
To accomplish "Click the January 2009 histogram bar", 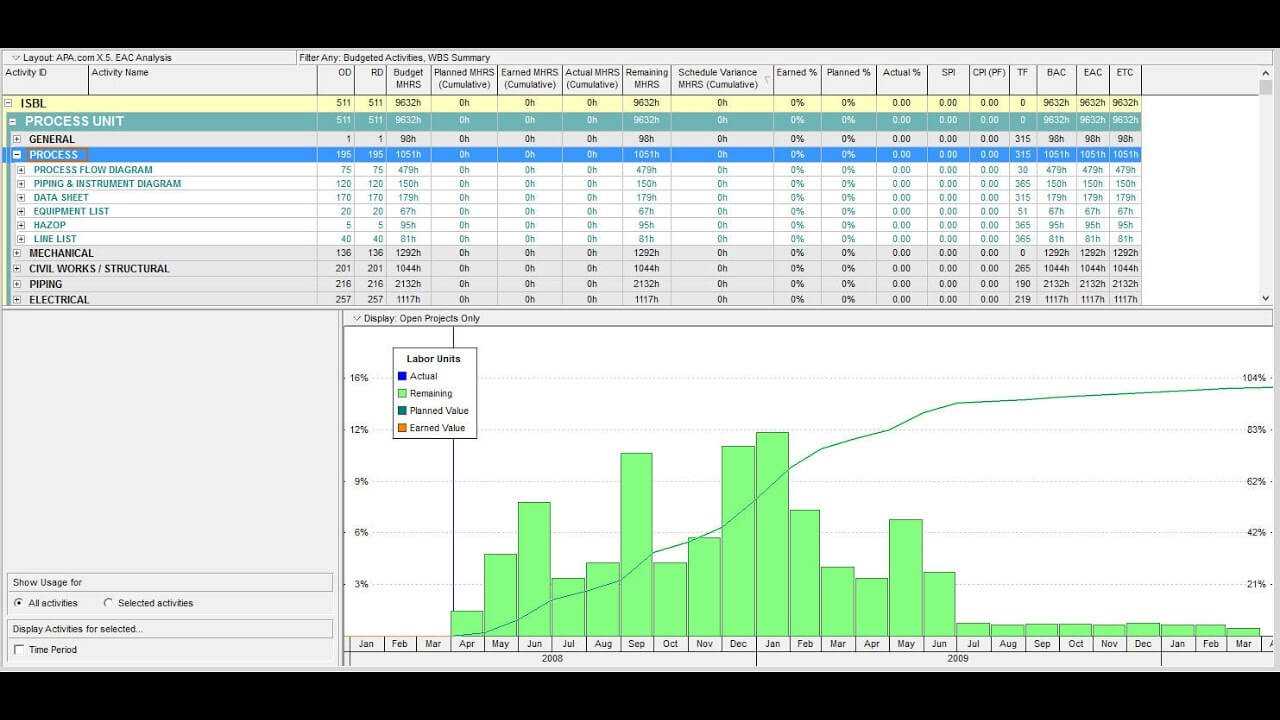I will coord(772,534).
